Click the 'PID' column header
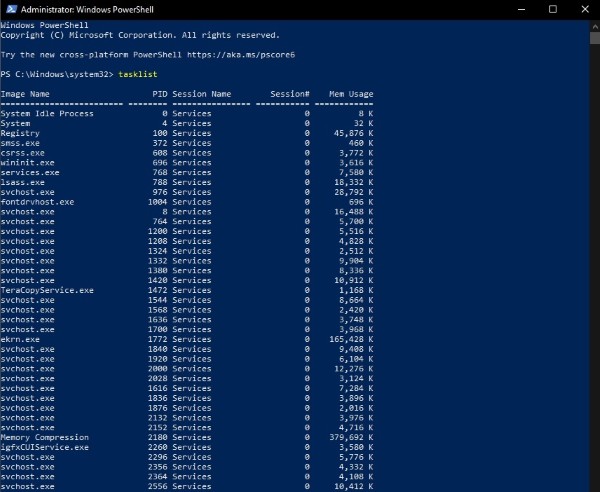600x492 pixels. 160,94
